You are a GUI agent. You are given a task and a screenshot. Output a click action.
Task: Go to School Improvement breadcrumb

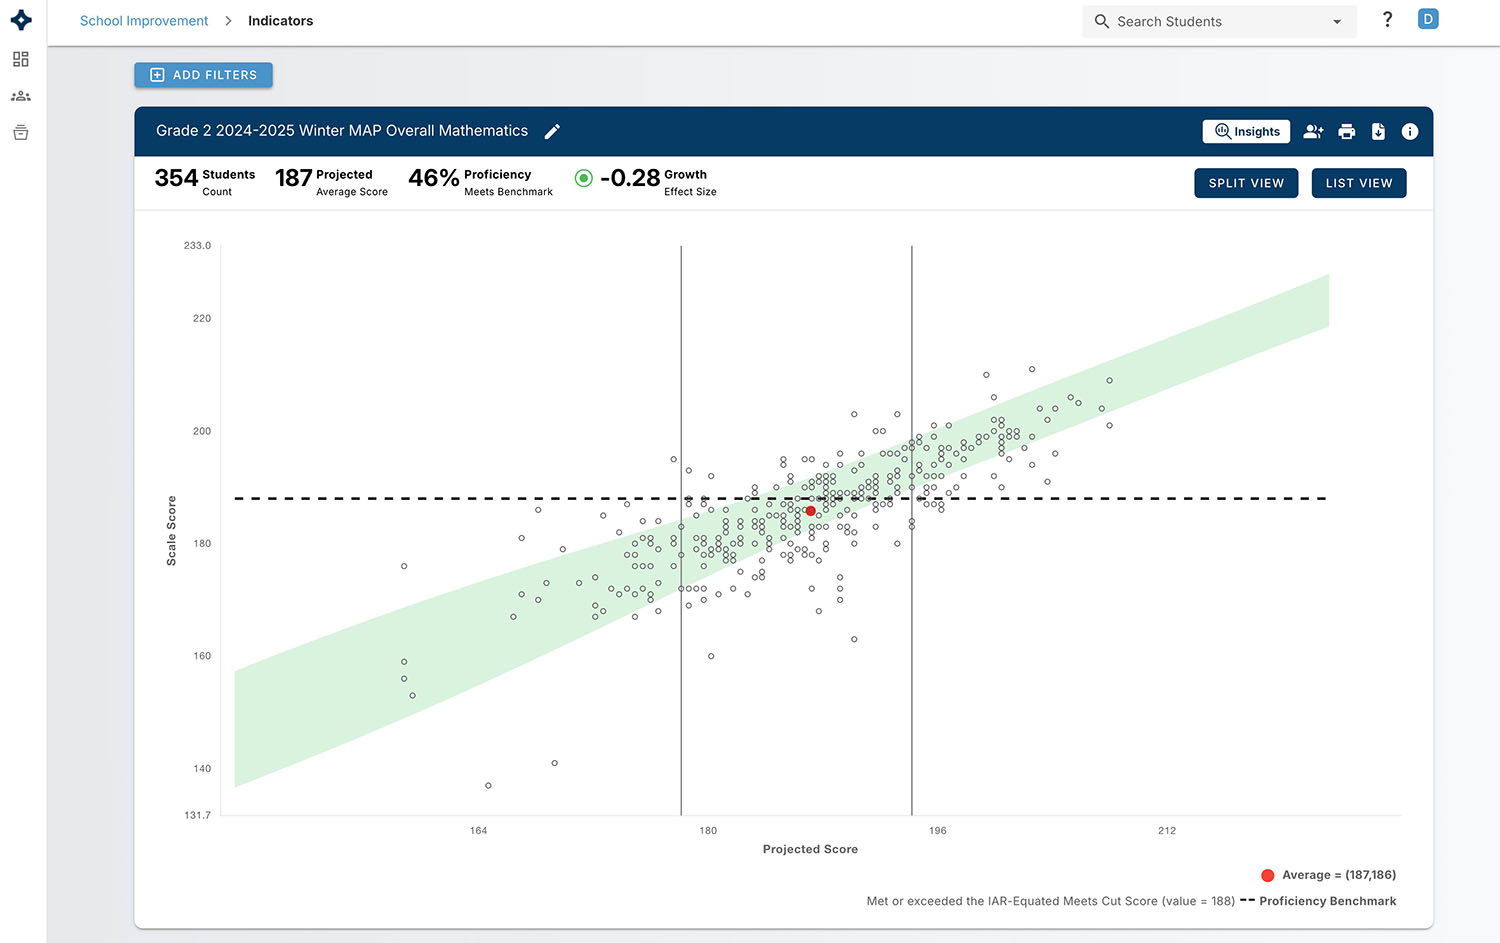tap(144, 21)
